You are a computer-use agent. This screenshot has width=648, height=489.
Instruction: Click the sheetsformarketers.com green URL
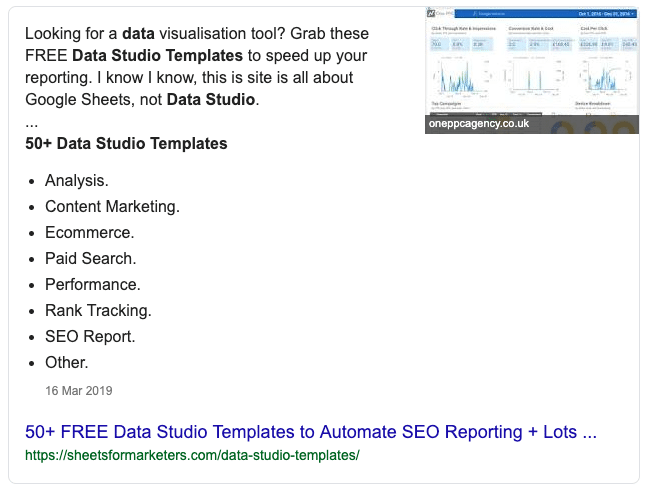(192, 455)
